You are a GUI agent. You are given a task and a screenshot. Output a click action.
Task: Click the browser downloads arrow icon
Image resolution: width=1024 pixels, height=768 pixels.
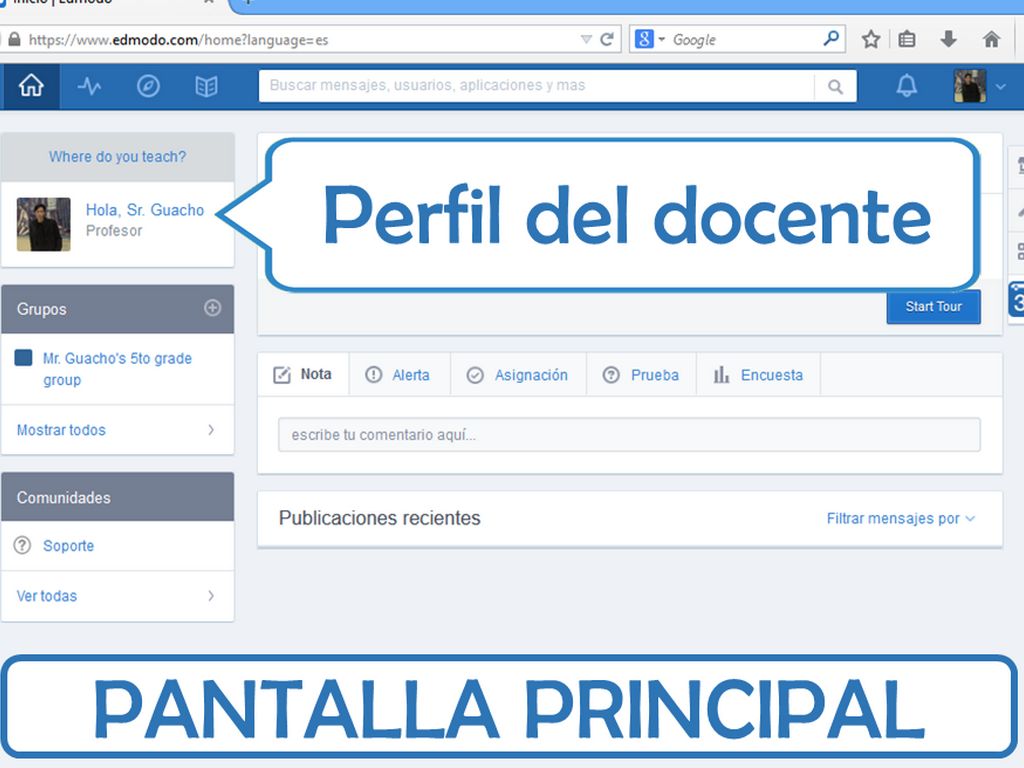948,40
